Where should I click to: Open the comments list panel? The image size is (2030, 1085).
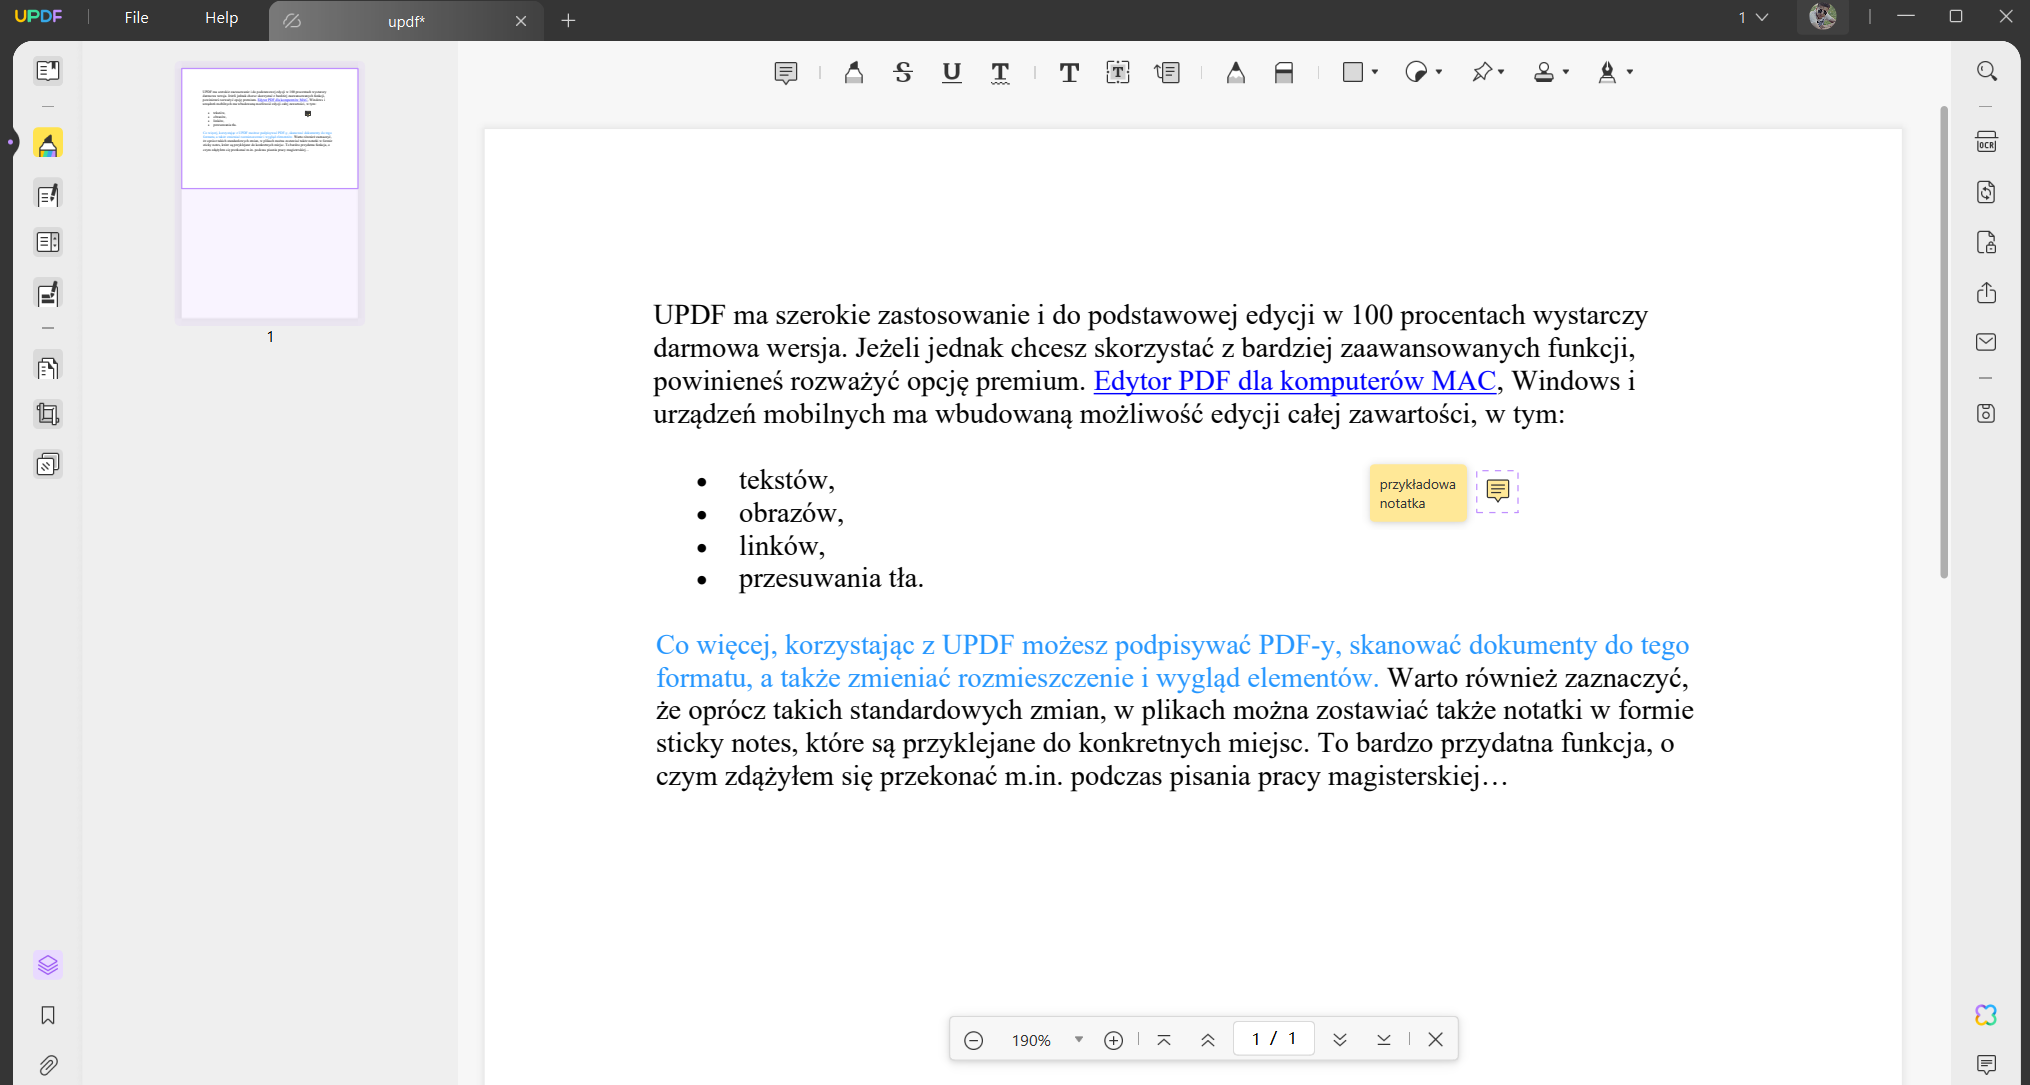tap(1987, 1064)
